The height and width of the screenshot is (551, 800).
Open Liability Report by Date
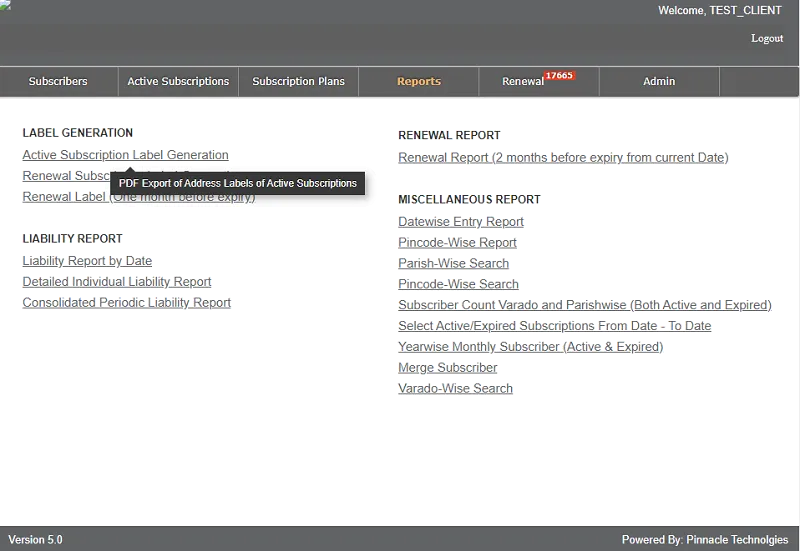point(87,261)
